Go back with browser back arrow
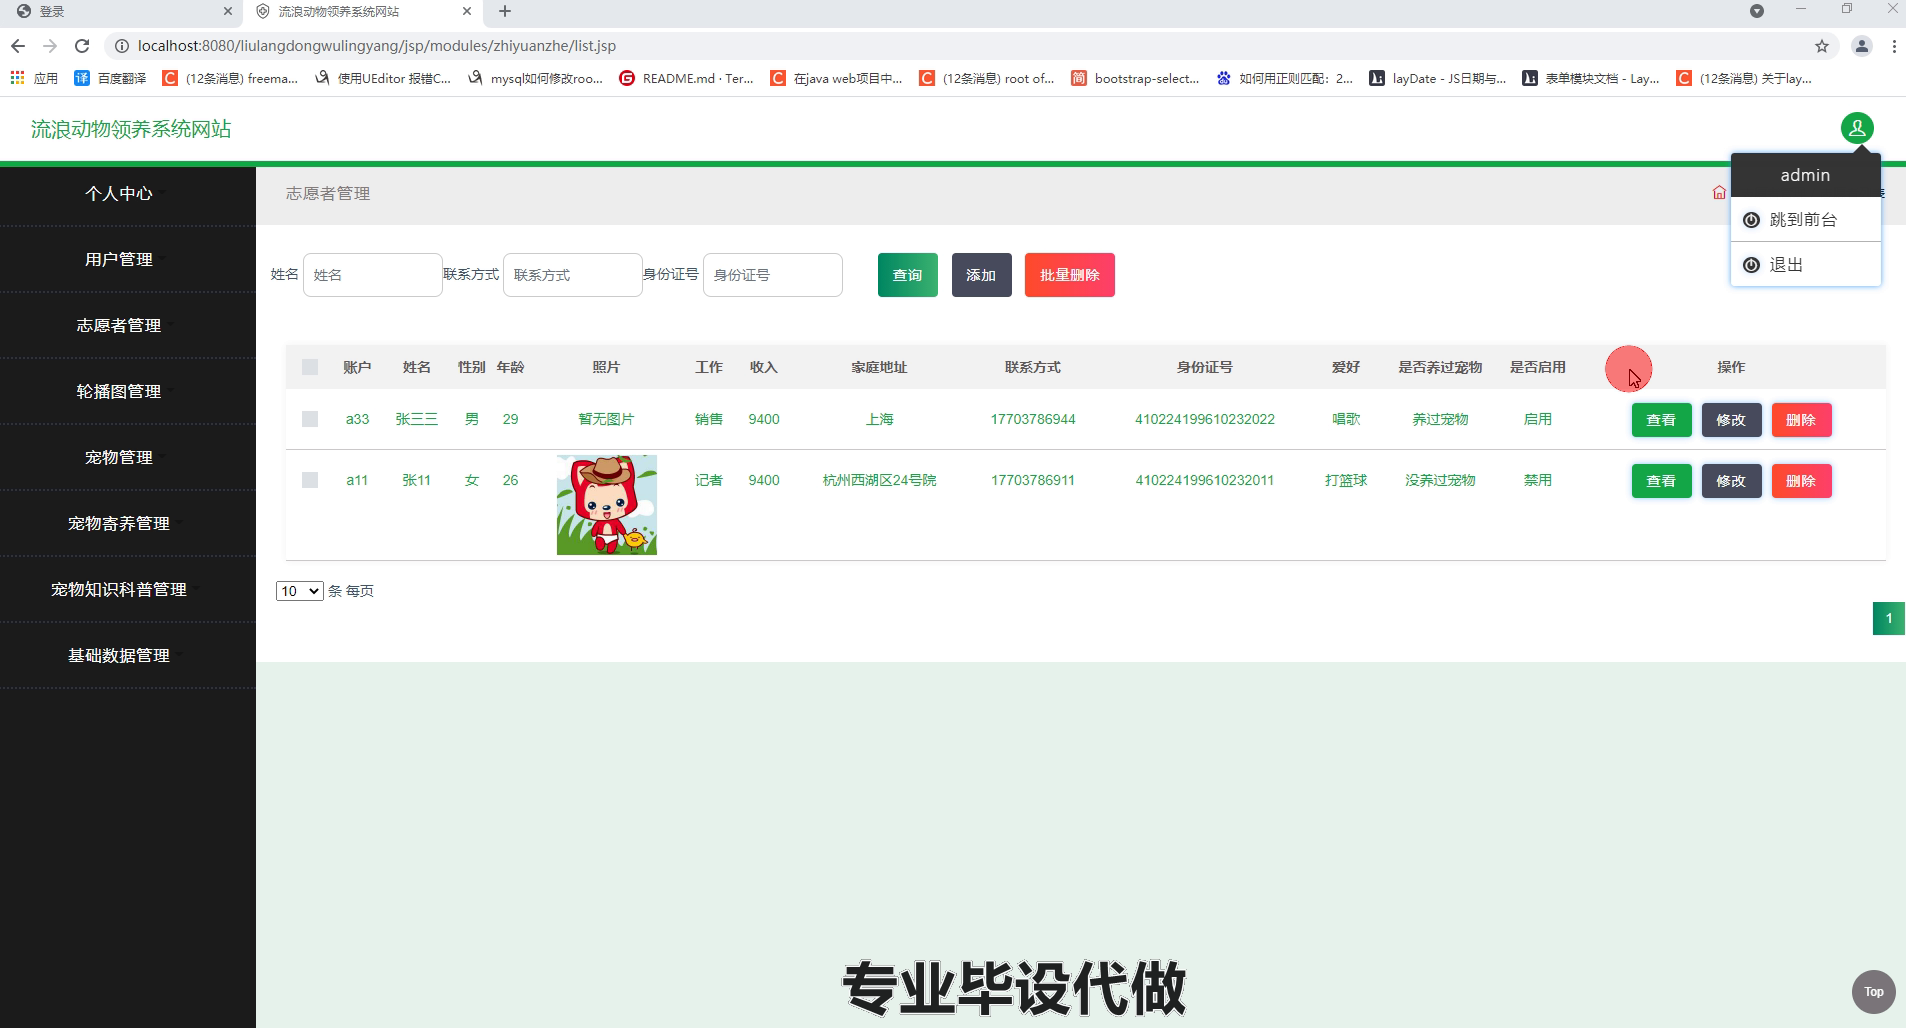The height and width of the screenshot is (1028, 1906). pos(17,46)
